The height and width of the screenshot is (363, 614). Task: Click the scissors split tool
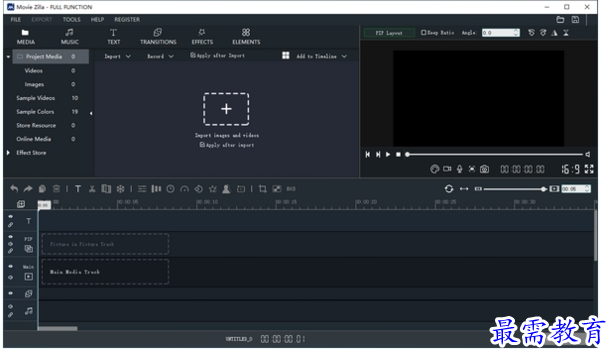[92, 189]
